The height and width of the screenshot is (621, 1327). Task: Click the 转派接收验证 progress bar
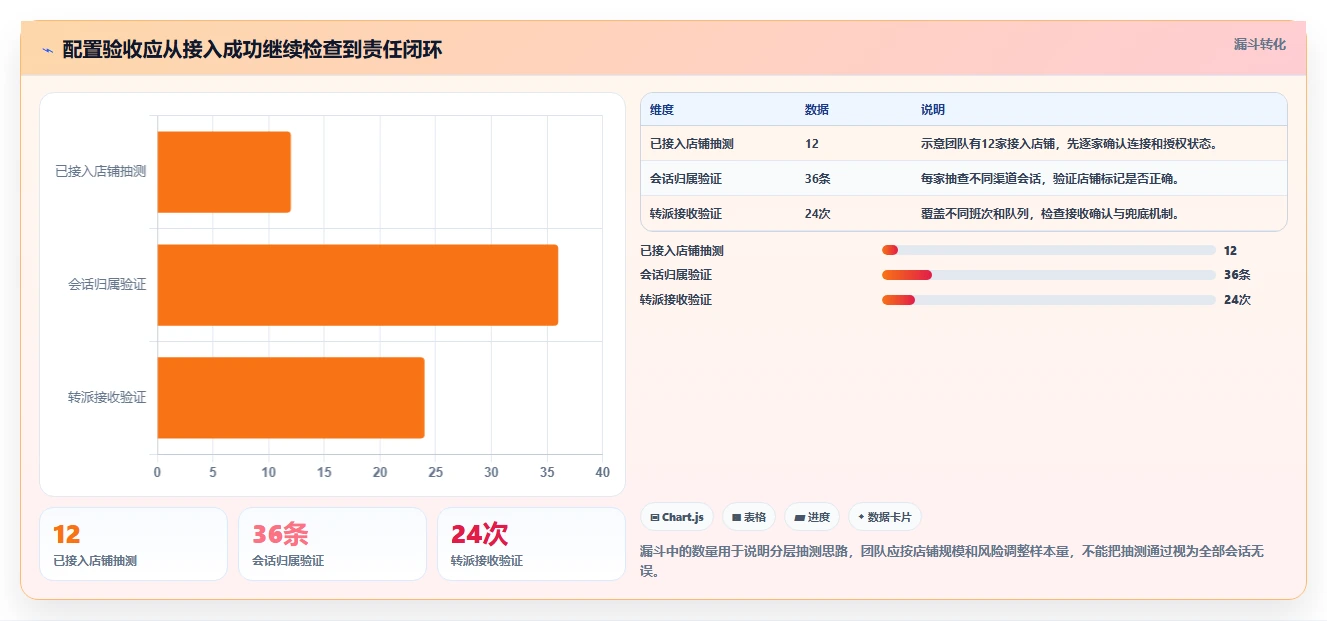click(x=1049, y=300)
